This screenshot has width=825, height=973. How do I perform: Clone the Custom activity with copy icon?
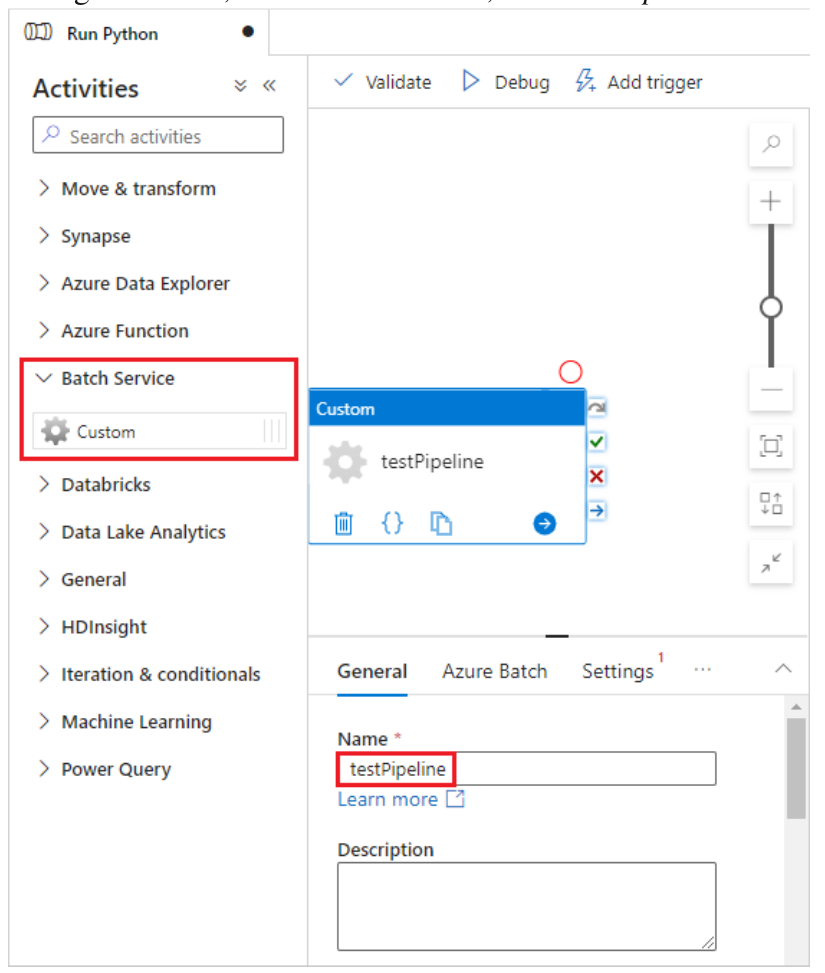click(441, 523)
